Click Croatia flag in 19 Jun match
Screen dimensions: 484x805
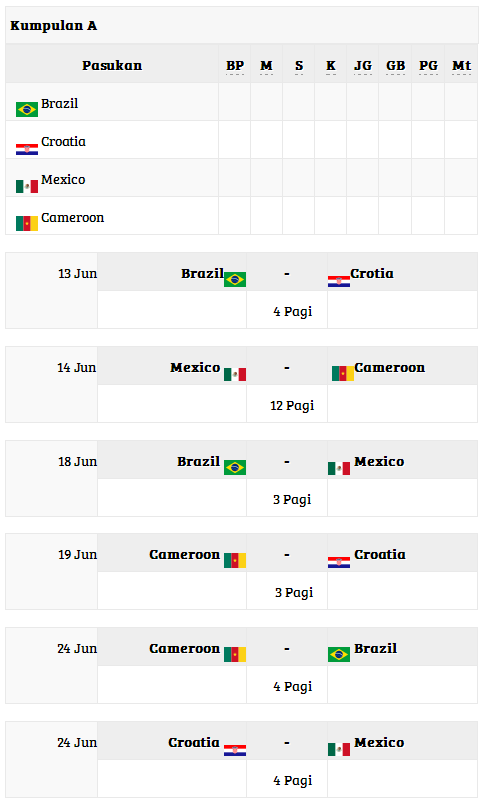pyautogui.click(x=339, y=562)
